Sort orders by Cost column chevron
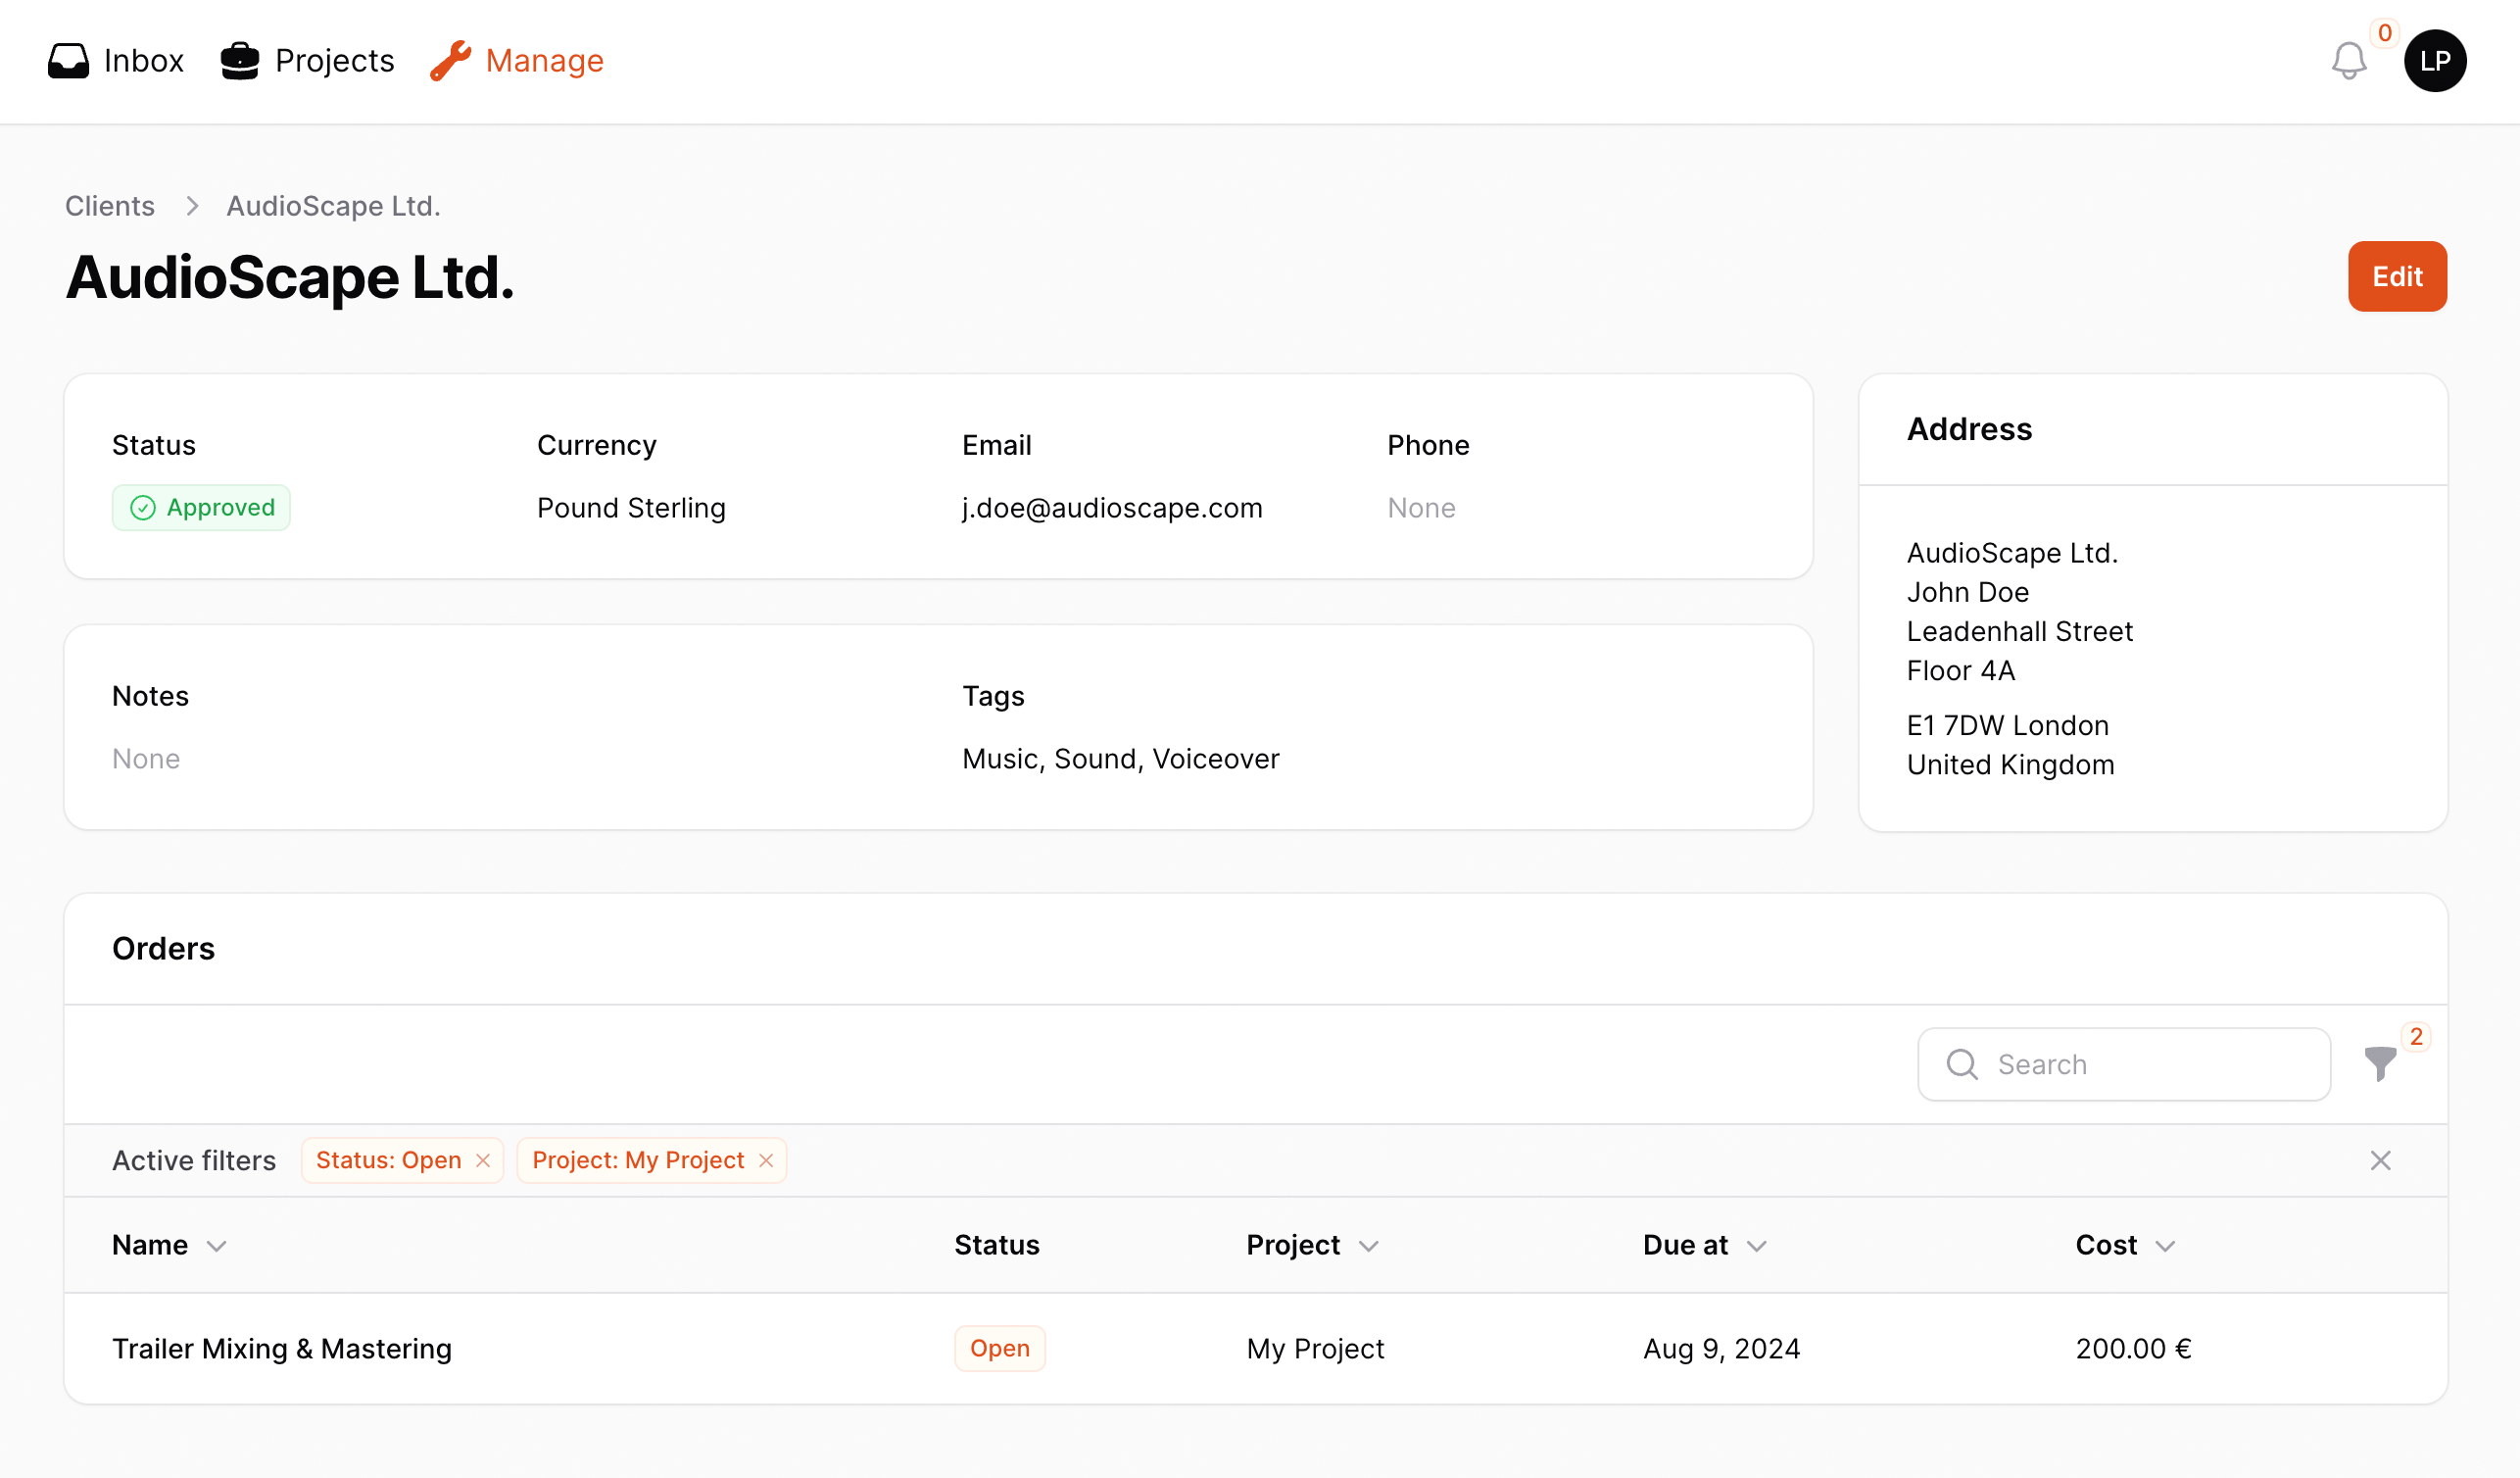 (2164, 1246)
